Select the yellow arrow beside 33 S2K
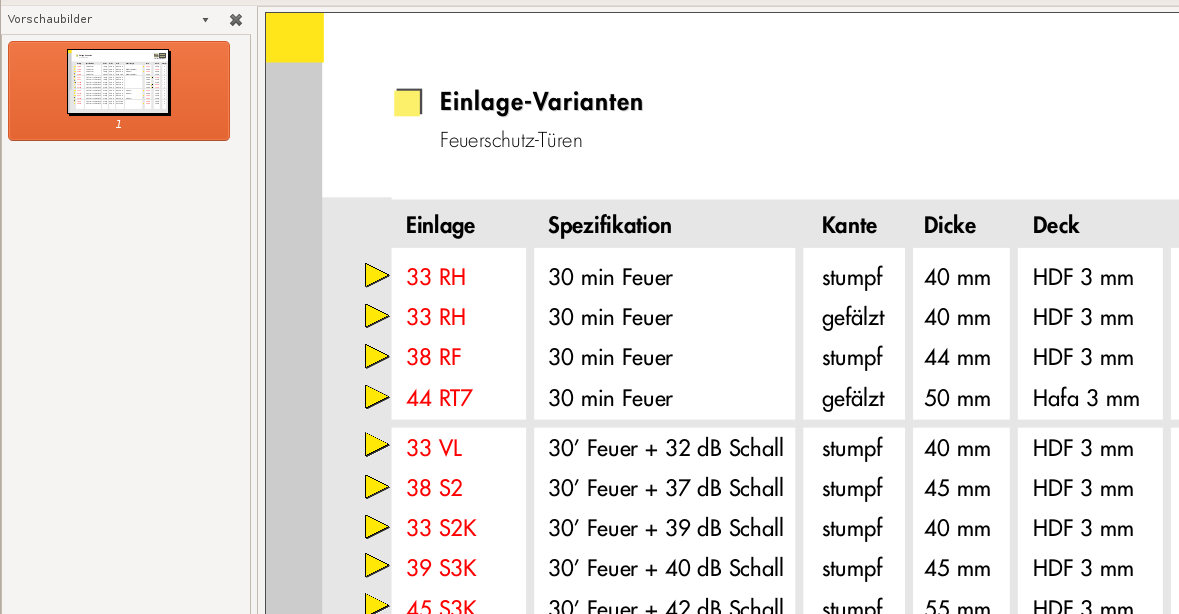This screenshot has height=614, width=1179. click(x=376, y=527)
